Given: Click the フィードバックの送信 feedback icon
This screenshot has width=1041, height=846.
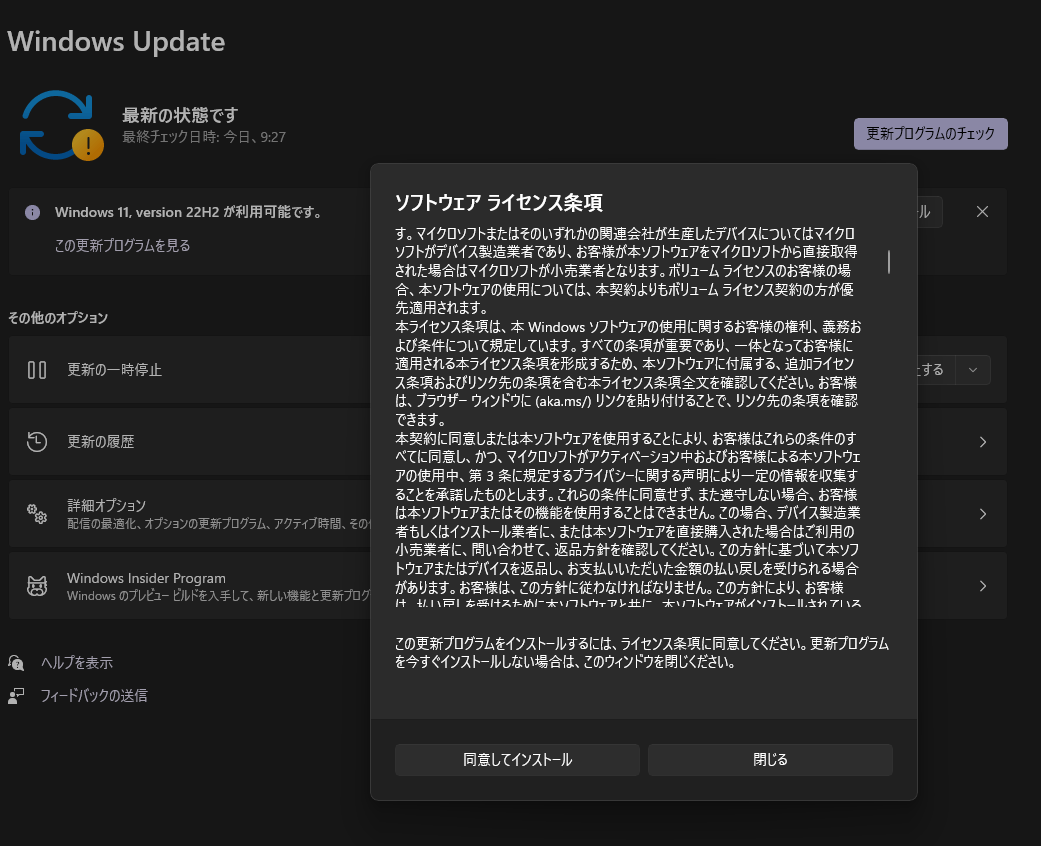Looking at the screenshot, I should coord(16,695).
